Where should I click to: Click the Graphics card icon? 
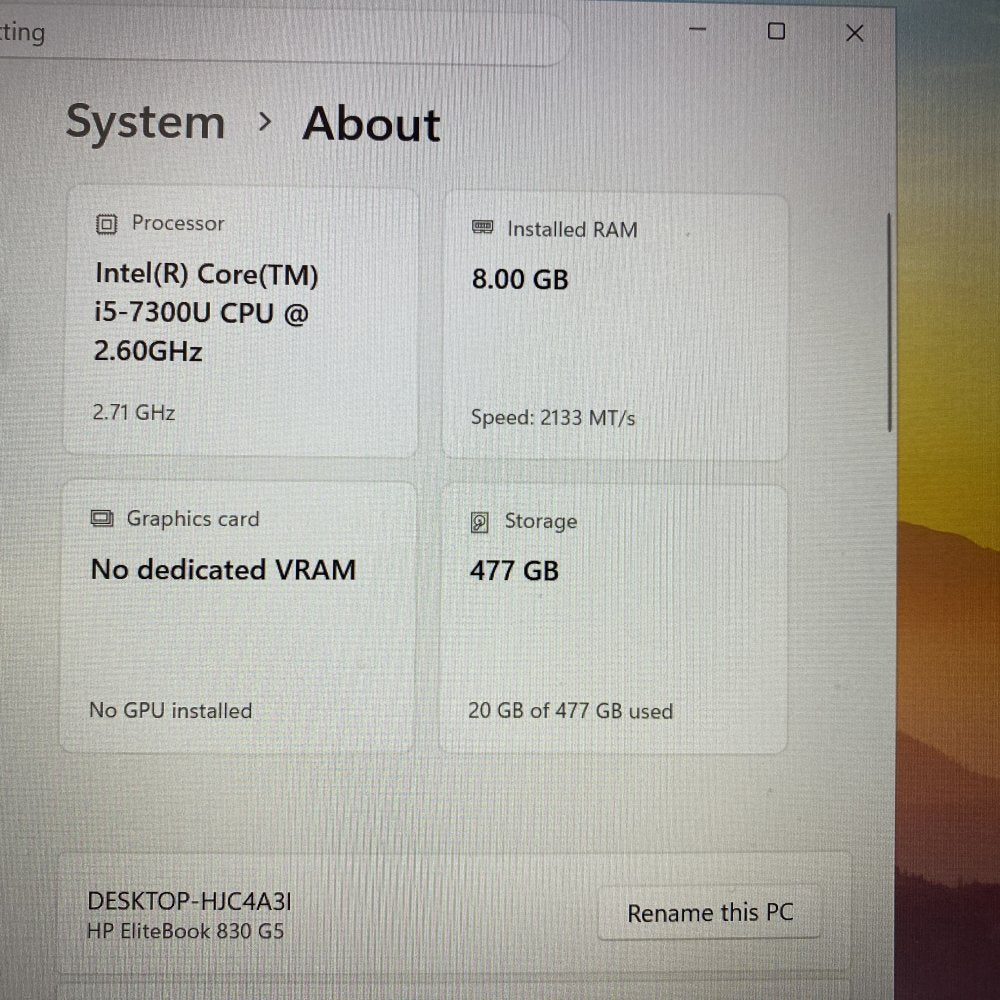click(x=102, y=518)
